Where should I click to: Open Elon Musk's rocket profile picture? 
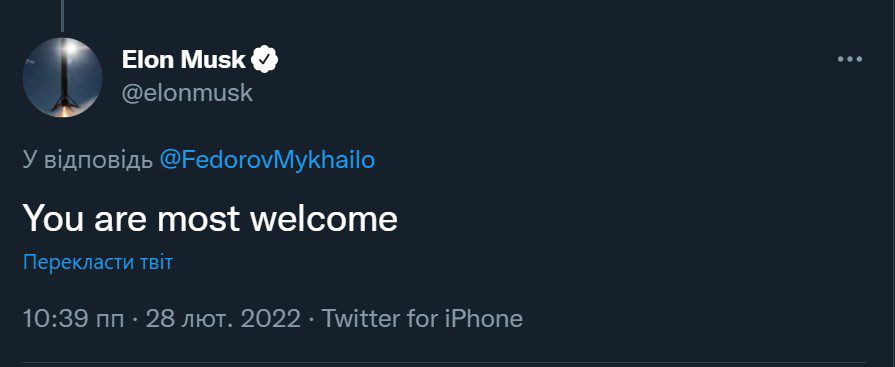[62, 77]
